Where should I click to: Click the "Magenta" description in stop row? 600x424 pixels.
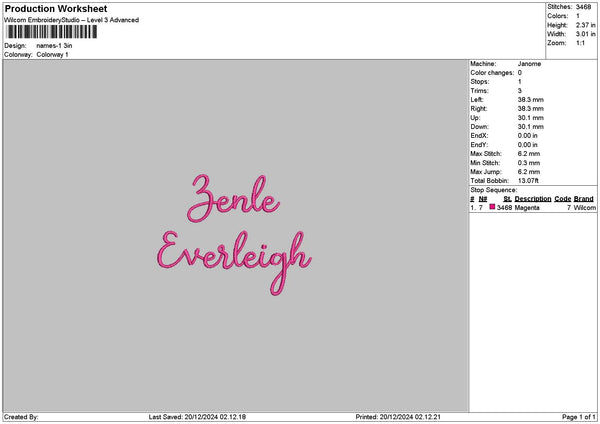click(527, 208)
